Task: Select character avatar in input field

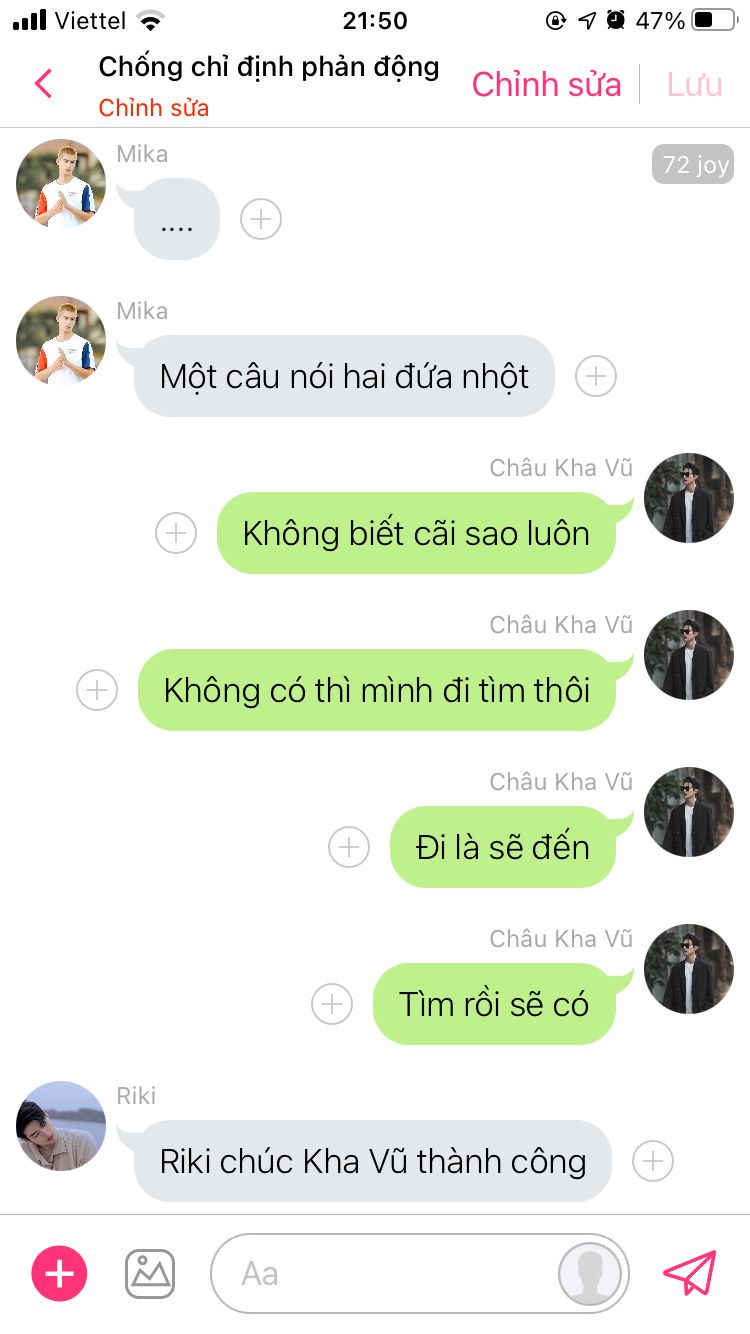Action: [x=589, y=1274]
